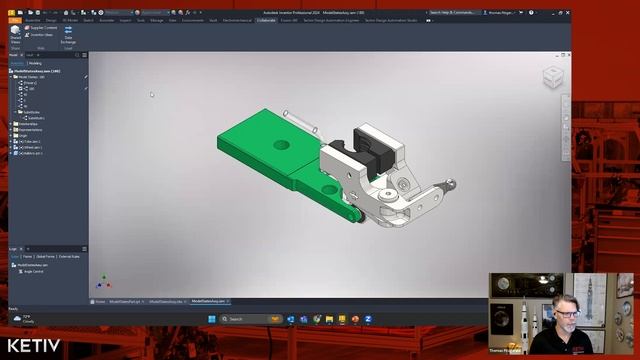Select the 90 model state
Viewport: 640px width, 360px height.
click(24, 106)
